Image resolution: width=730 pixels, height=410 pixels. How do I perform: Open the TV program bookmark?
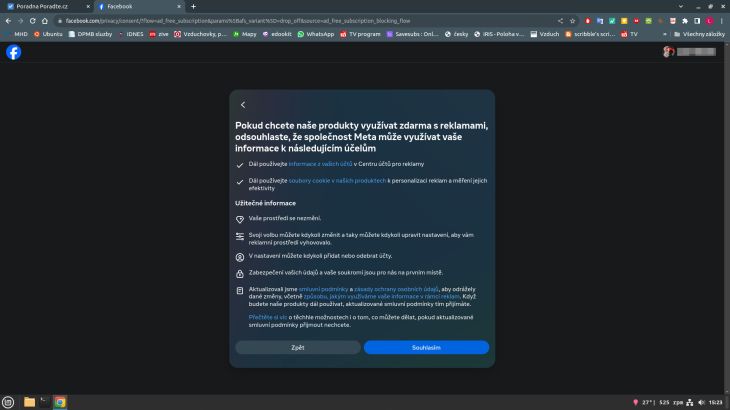[x=360, y=34]
